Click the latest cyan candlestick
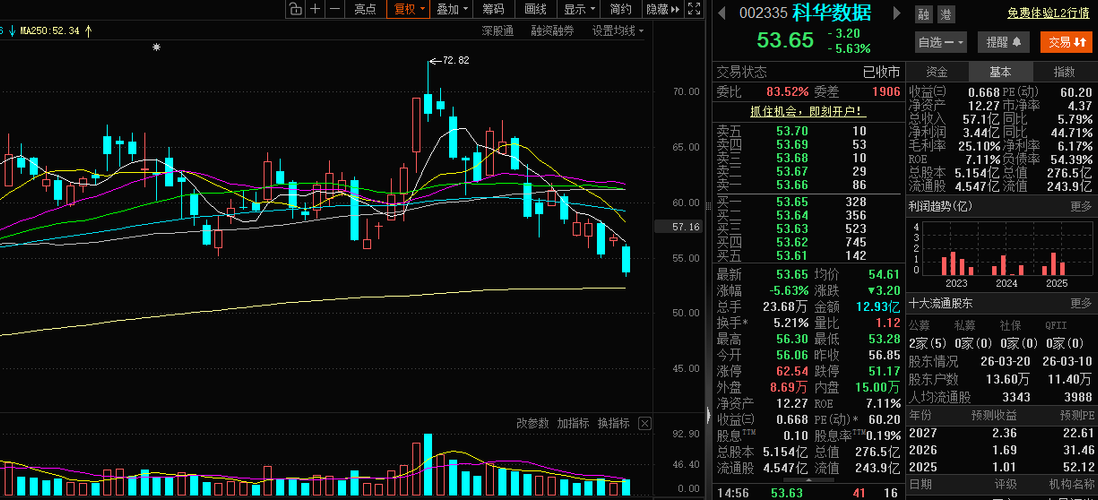Screen dimensions: 1098x500 pos(626,260)
